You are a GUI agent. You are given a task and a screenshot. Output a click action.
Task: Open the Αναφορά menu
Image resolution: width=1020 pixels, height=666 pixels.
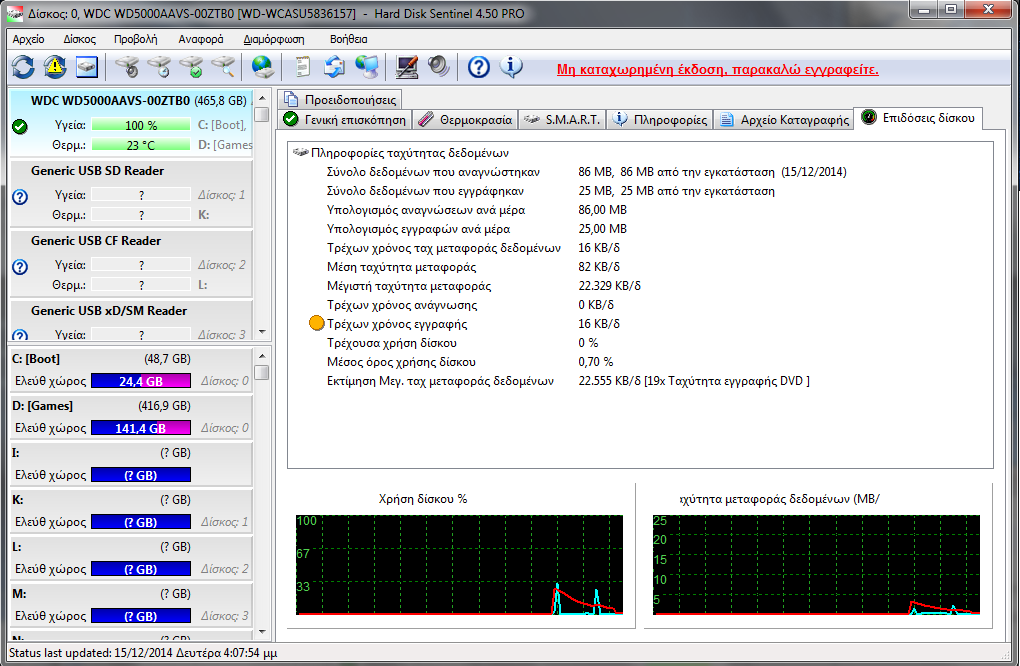[200, 39]
